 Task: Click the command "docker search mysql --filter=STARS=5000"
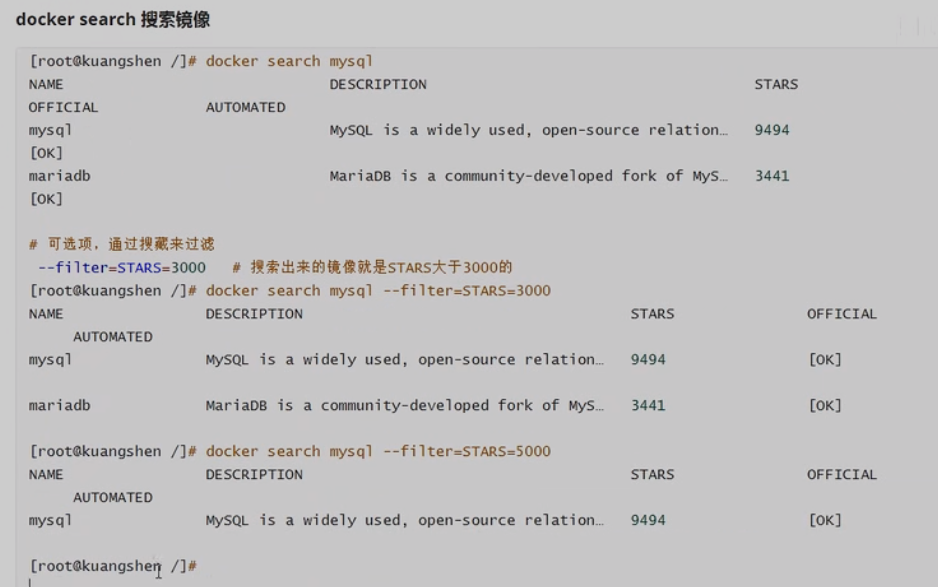pyautogui.click(x=378, y=451)
